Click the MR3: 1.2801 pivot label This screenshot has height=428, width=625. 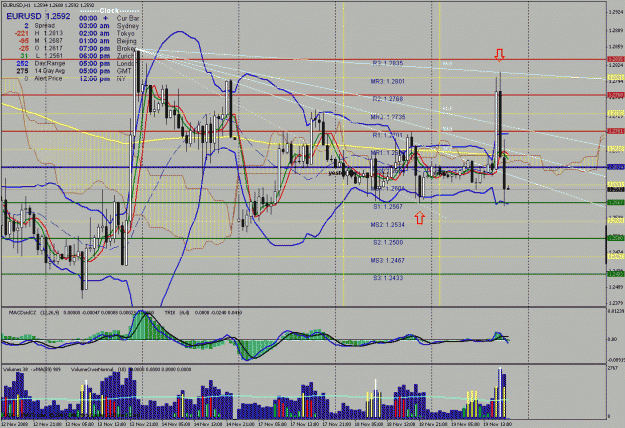pos(387,81)
